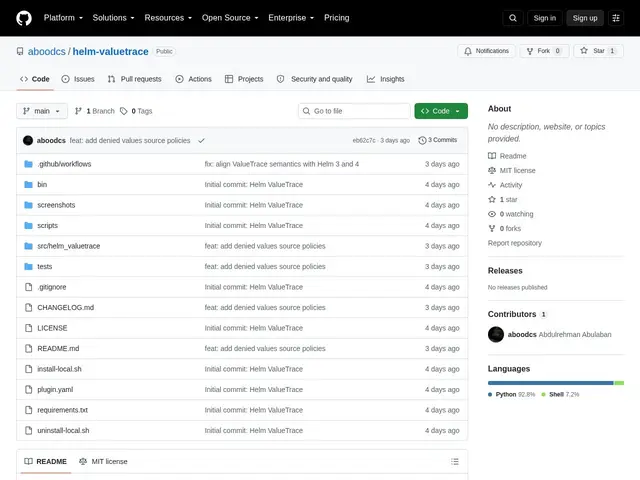
Task: Open the scripts folder
Action: (47, 226)
